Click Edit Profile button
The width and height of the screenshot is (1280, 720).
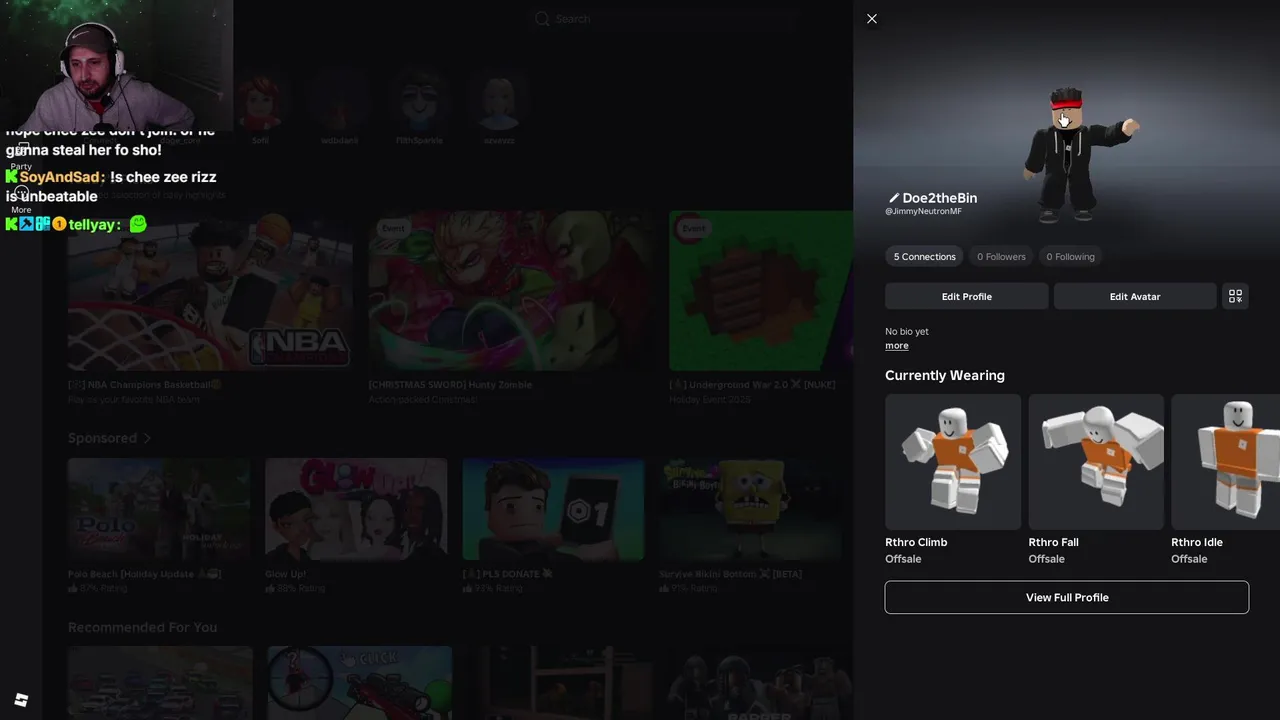966,296
